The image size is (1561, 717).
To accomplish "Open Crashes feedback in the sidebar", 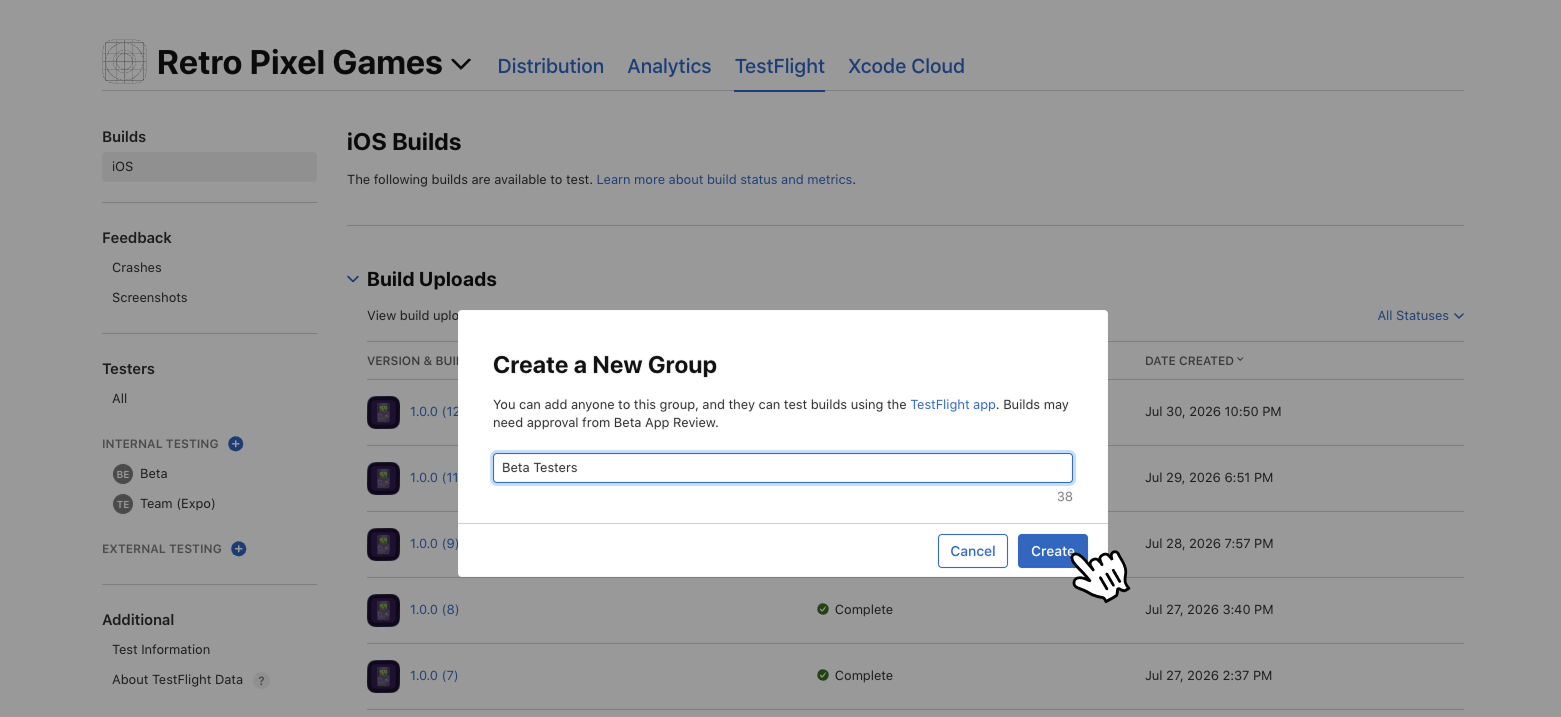I will pyautogui.click(x=137, y=268).
